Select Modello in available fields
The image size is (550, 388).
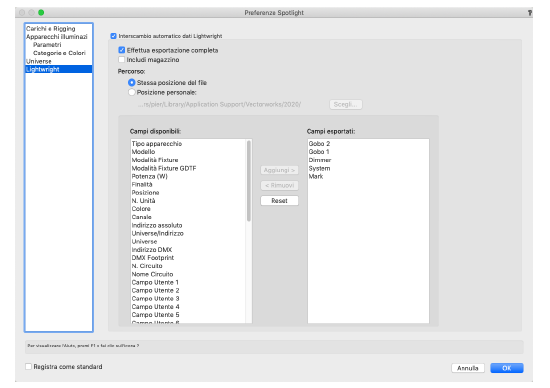[188, 152]
